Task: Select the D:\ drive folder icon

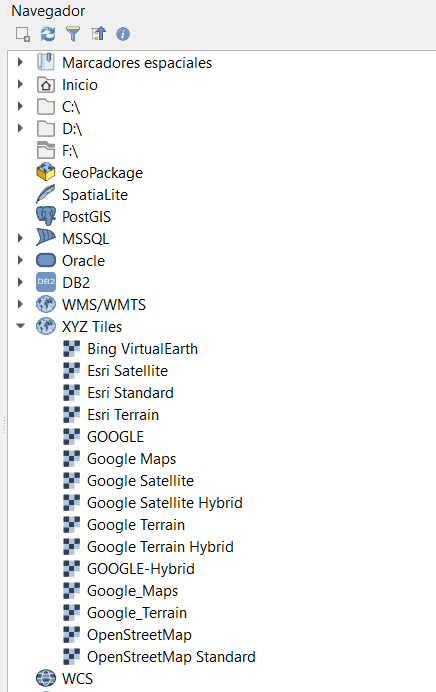Action: pyautogui.click(x=46, y=129)
